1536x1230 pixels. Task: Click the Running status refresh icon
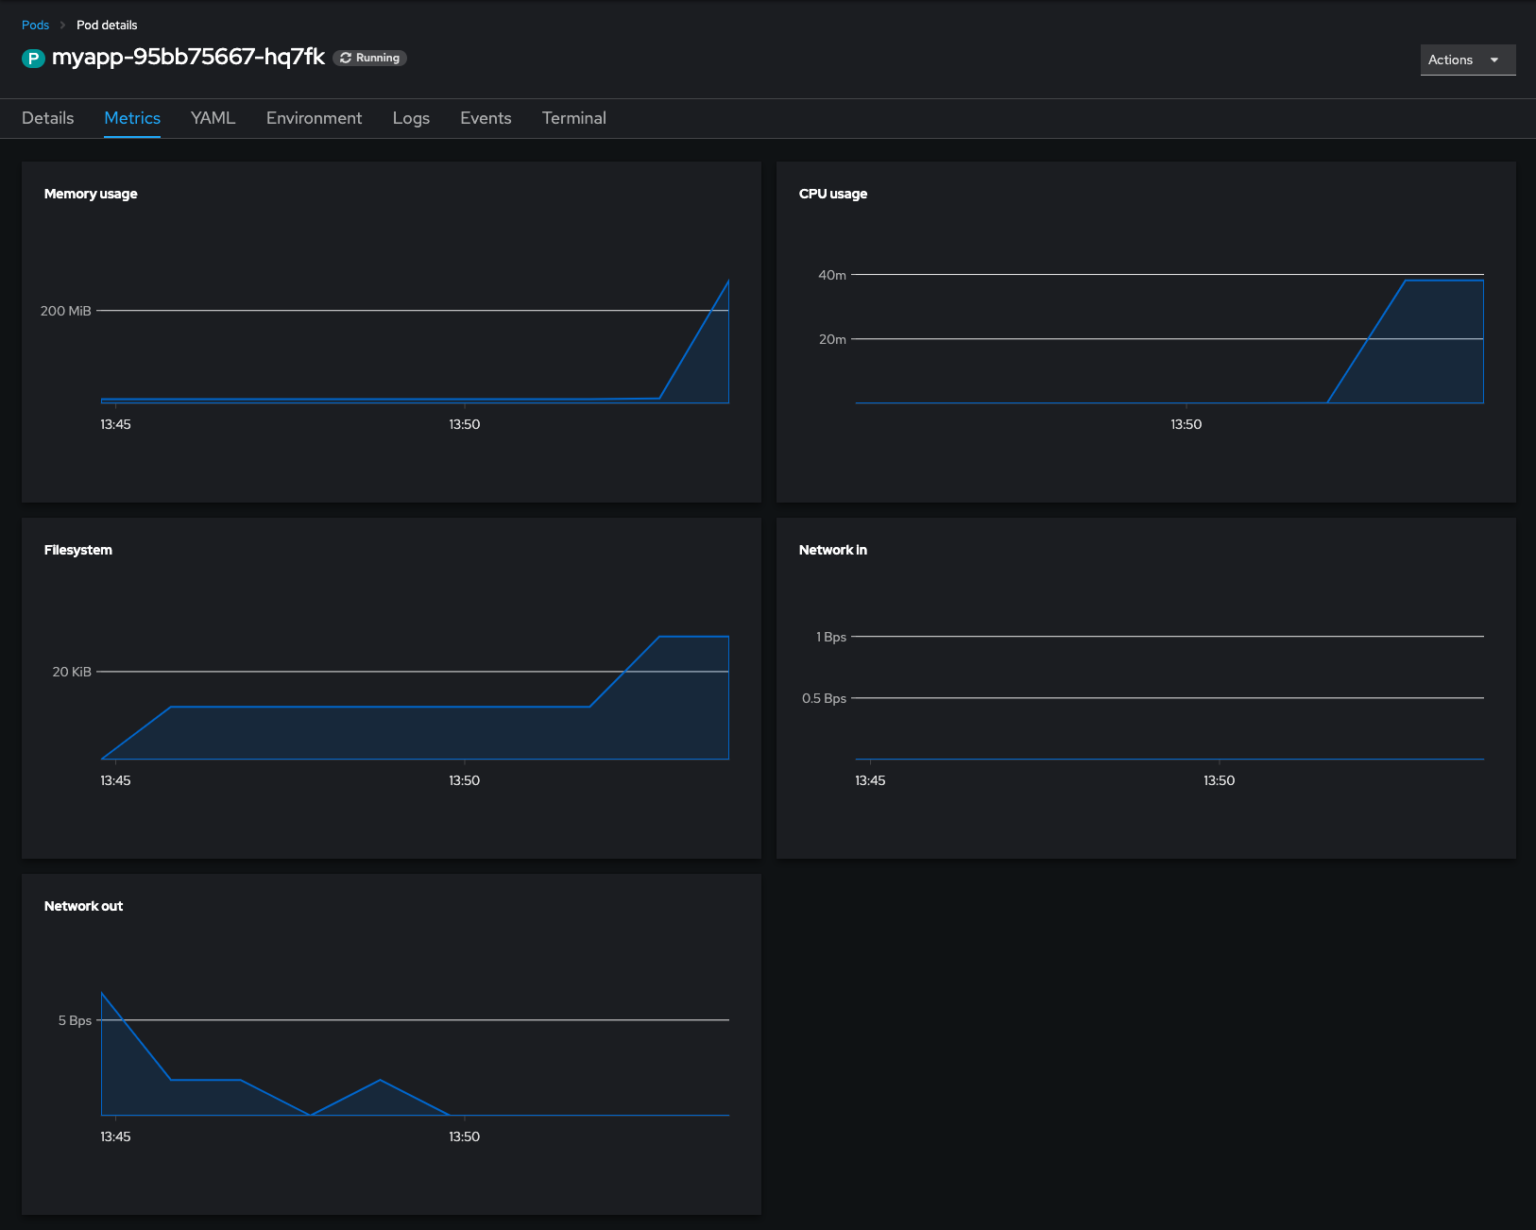click(x=346, y=58)
